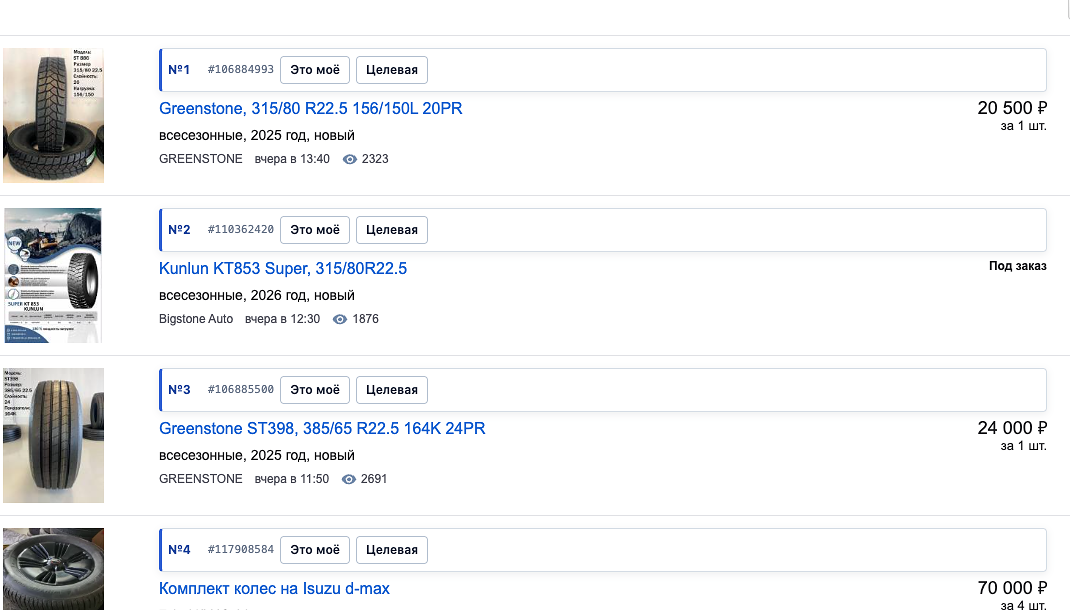Click the views eye icon beside 2691

[x=349, y=479]
